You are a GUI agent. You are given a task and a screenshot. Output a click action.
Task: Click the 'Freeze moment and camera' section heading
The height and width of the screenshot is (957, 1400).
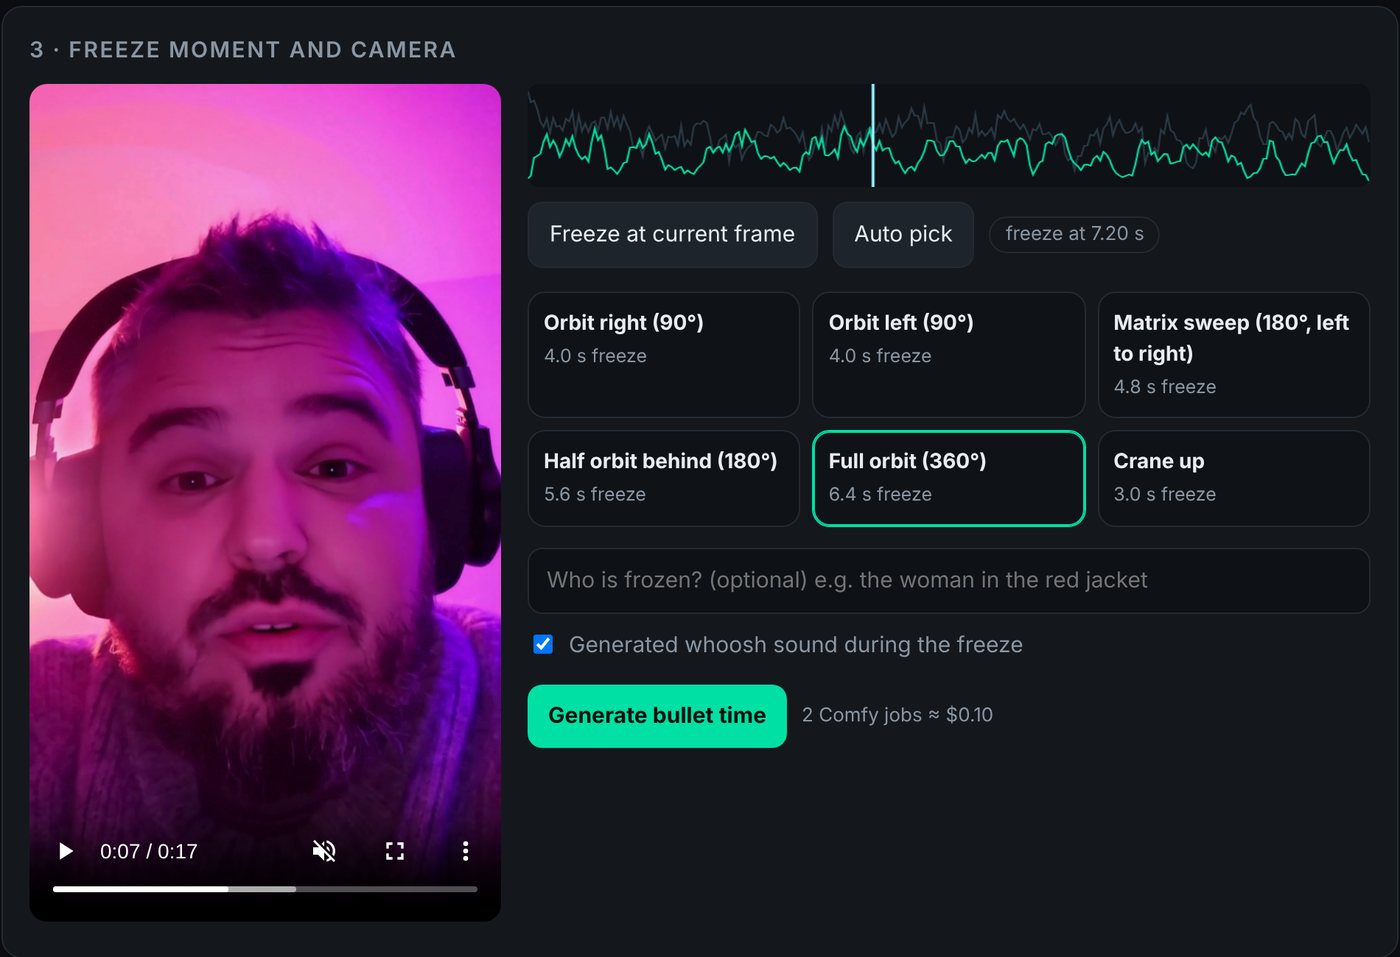(243, 50)
